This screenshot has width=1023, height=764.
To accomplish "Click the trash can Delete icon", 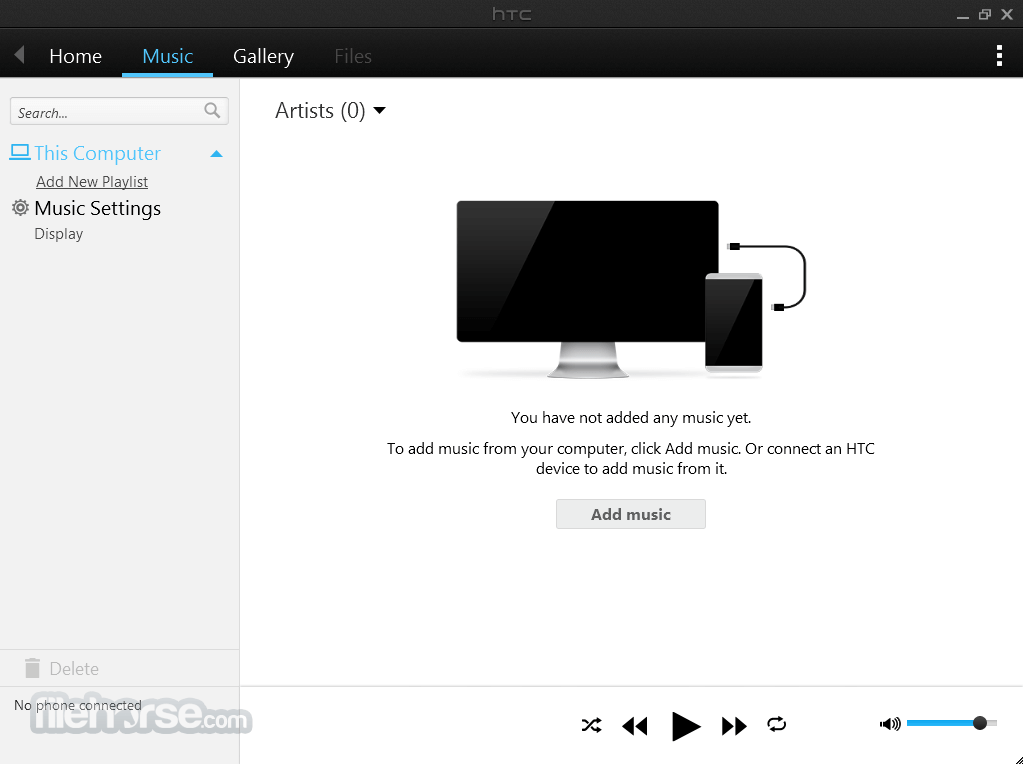I will click(32, 668).
